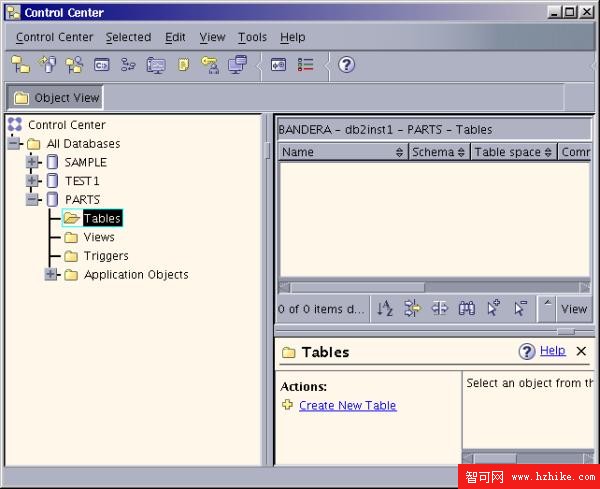600x489 pixels.
Task: Expand the SAMPLE database node
Action: pos(33,162)
